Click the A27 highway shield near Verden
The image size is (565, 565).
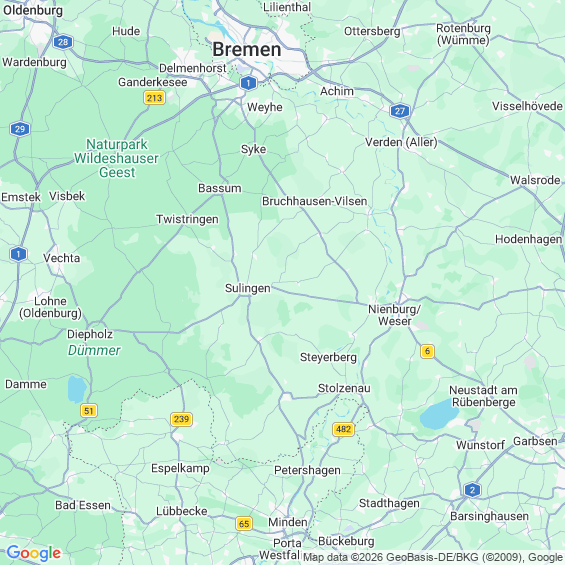pos(400,111)
